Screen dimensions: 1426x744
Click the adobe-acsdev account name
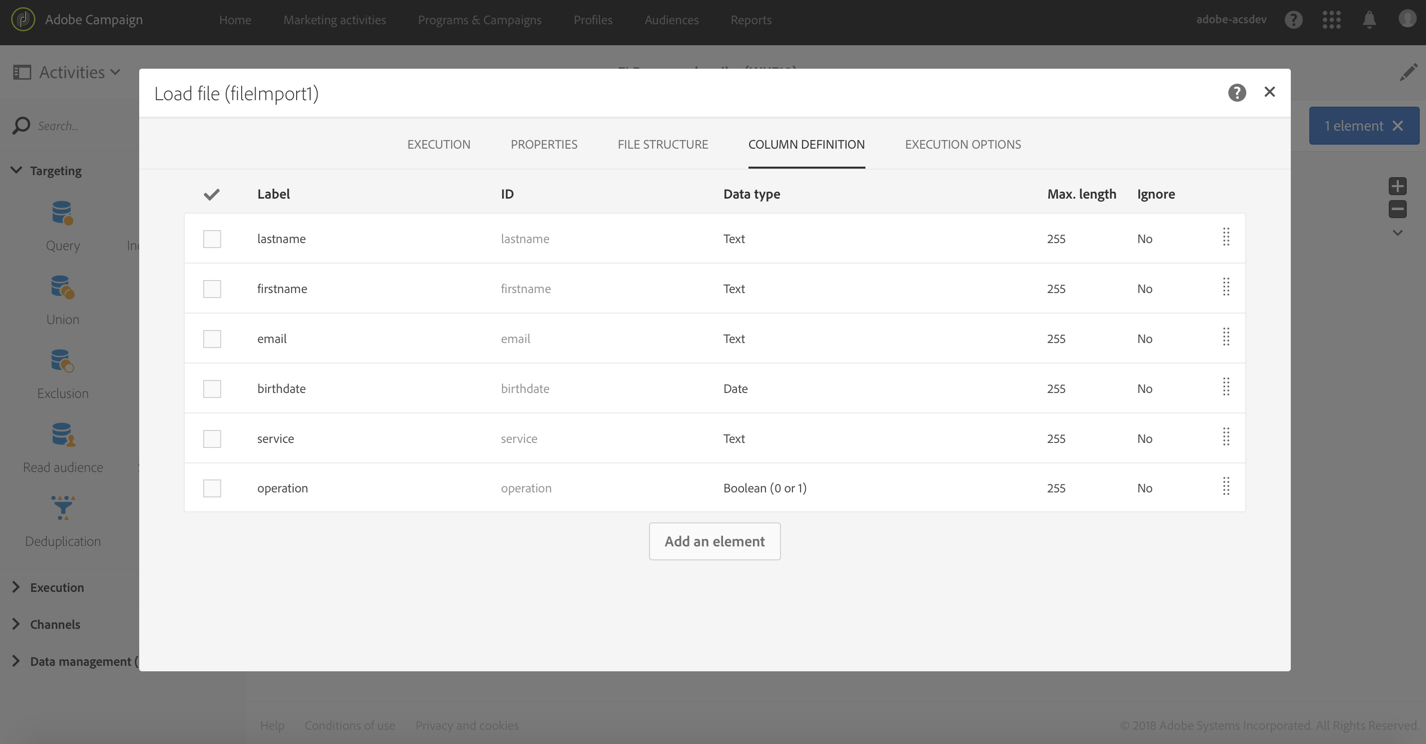pyautogui.click(x=1231, y=20)
